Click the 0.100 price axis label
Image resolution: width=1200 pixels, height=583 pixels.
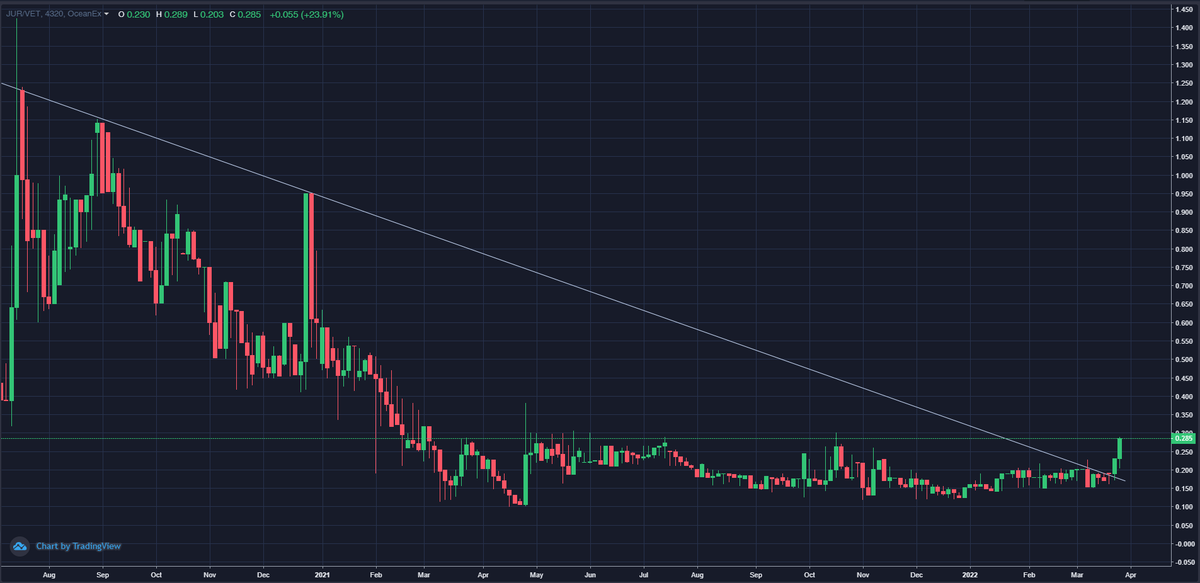click(x=1185, y=506)
